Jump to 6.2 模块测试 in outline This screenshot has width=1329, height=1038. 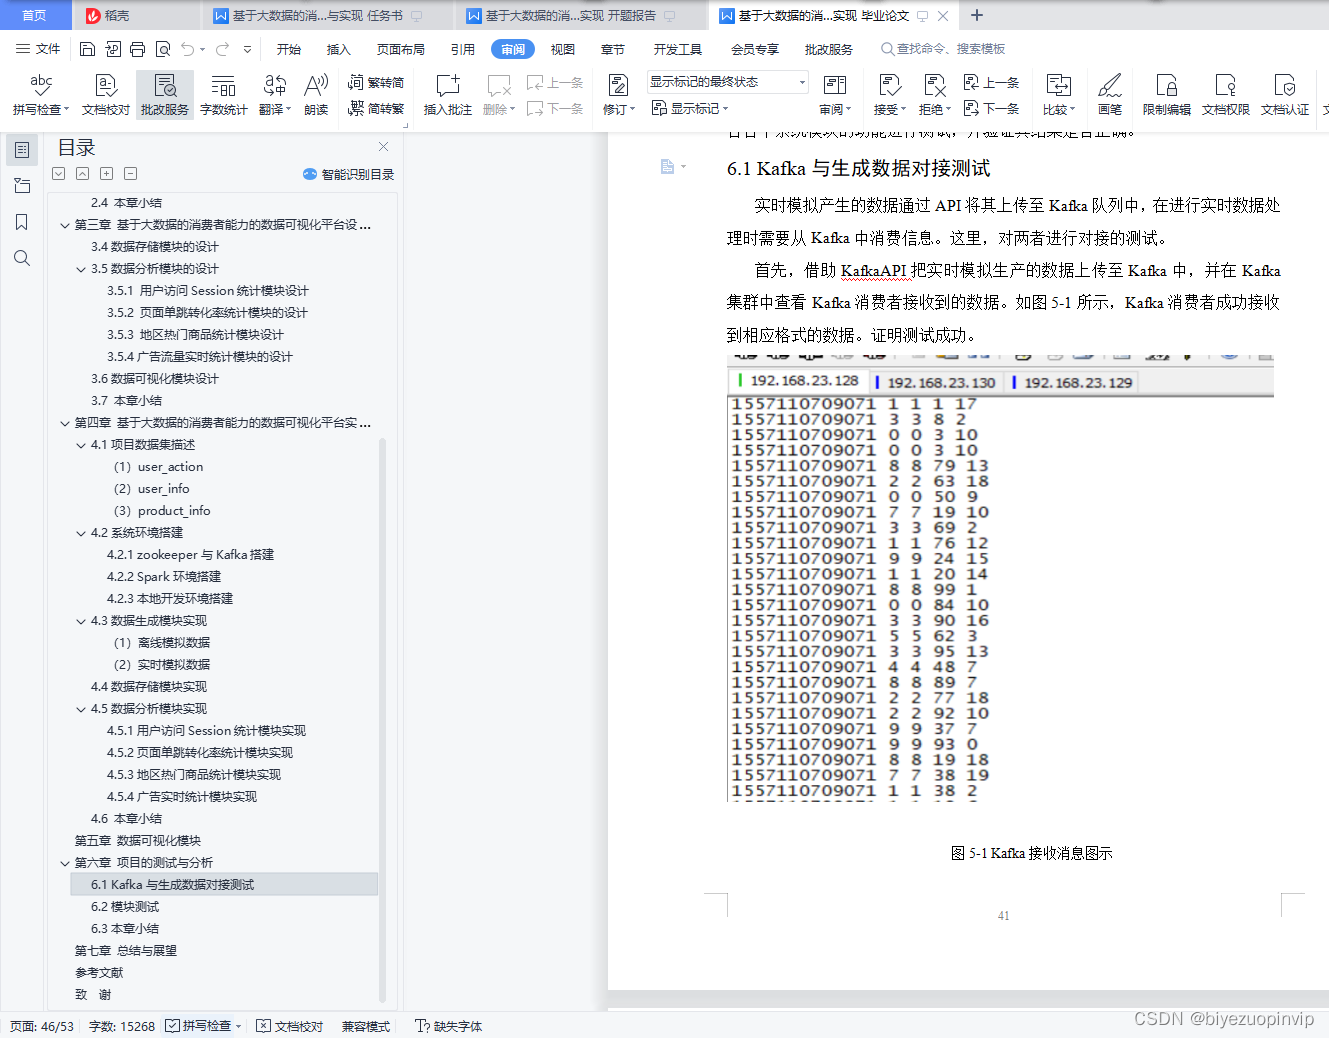click(x=125, y=907)
